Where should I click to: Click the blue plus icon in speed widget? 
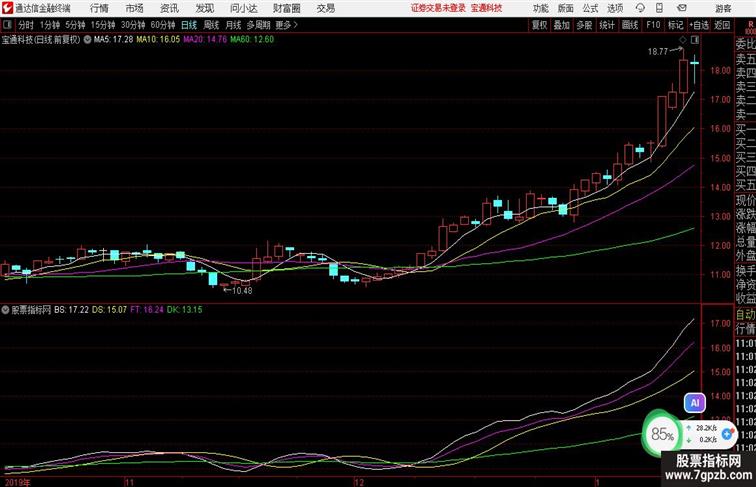click(x=727, y=434)
